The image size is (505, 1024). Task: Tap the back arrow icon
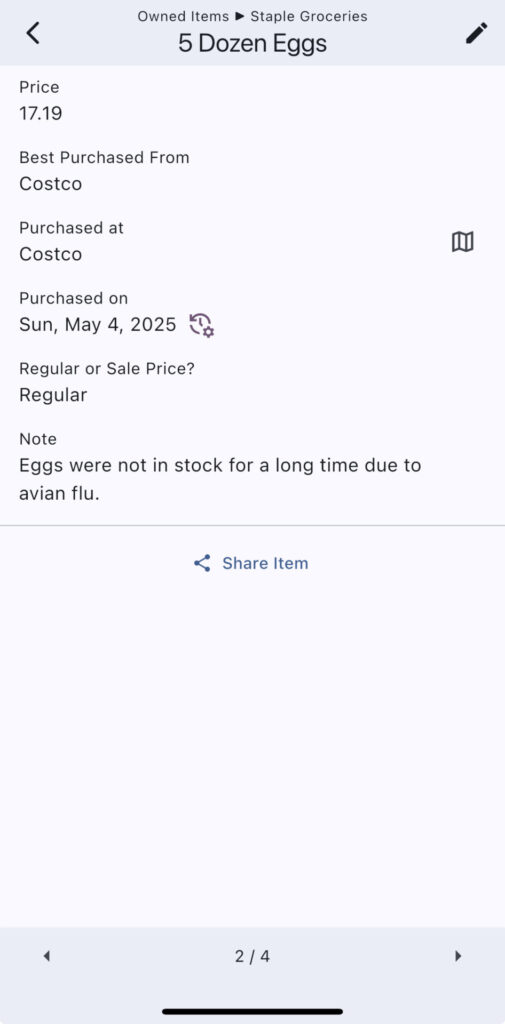click(33, 33)
